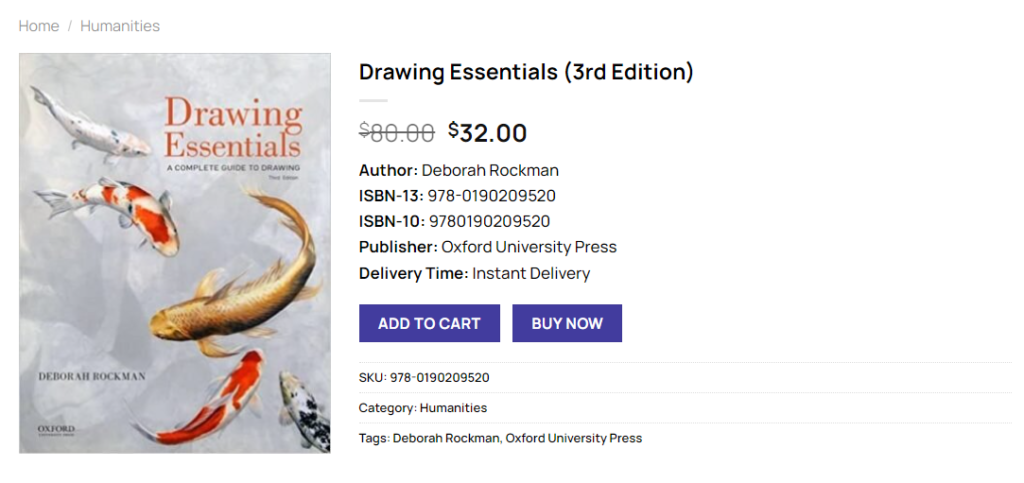
Task: Click the ISBN-13 number 978-0190209520
Action: (491, 196)
